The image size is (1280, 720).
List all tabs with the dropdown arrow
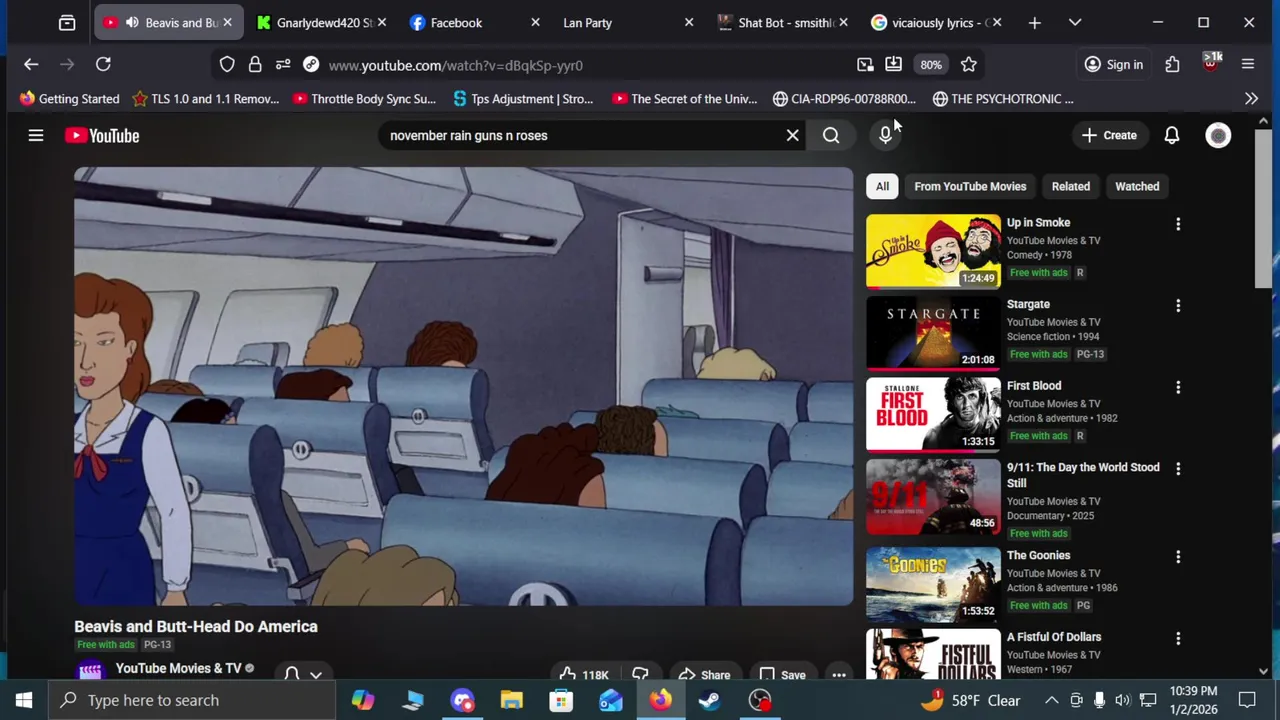pos(1075,22)
